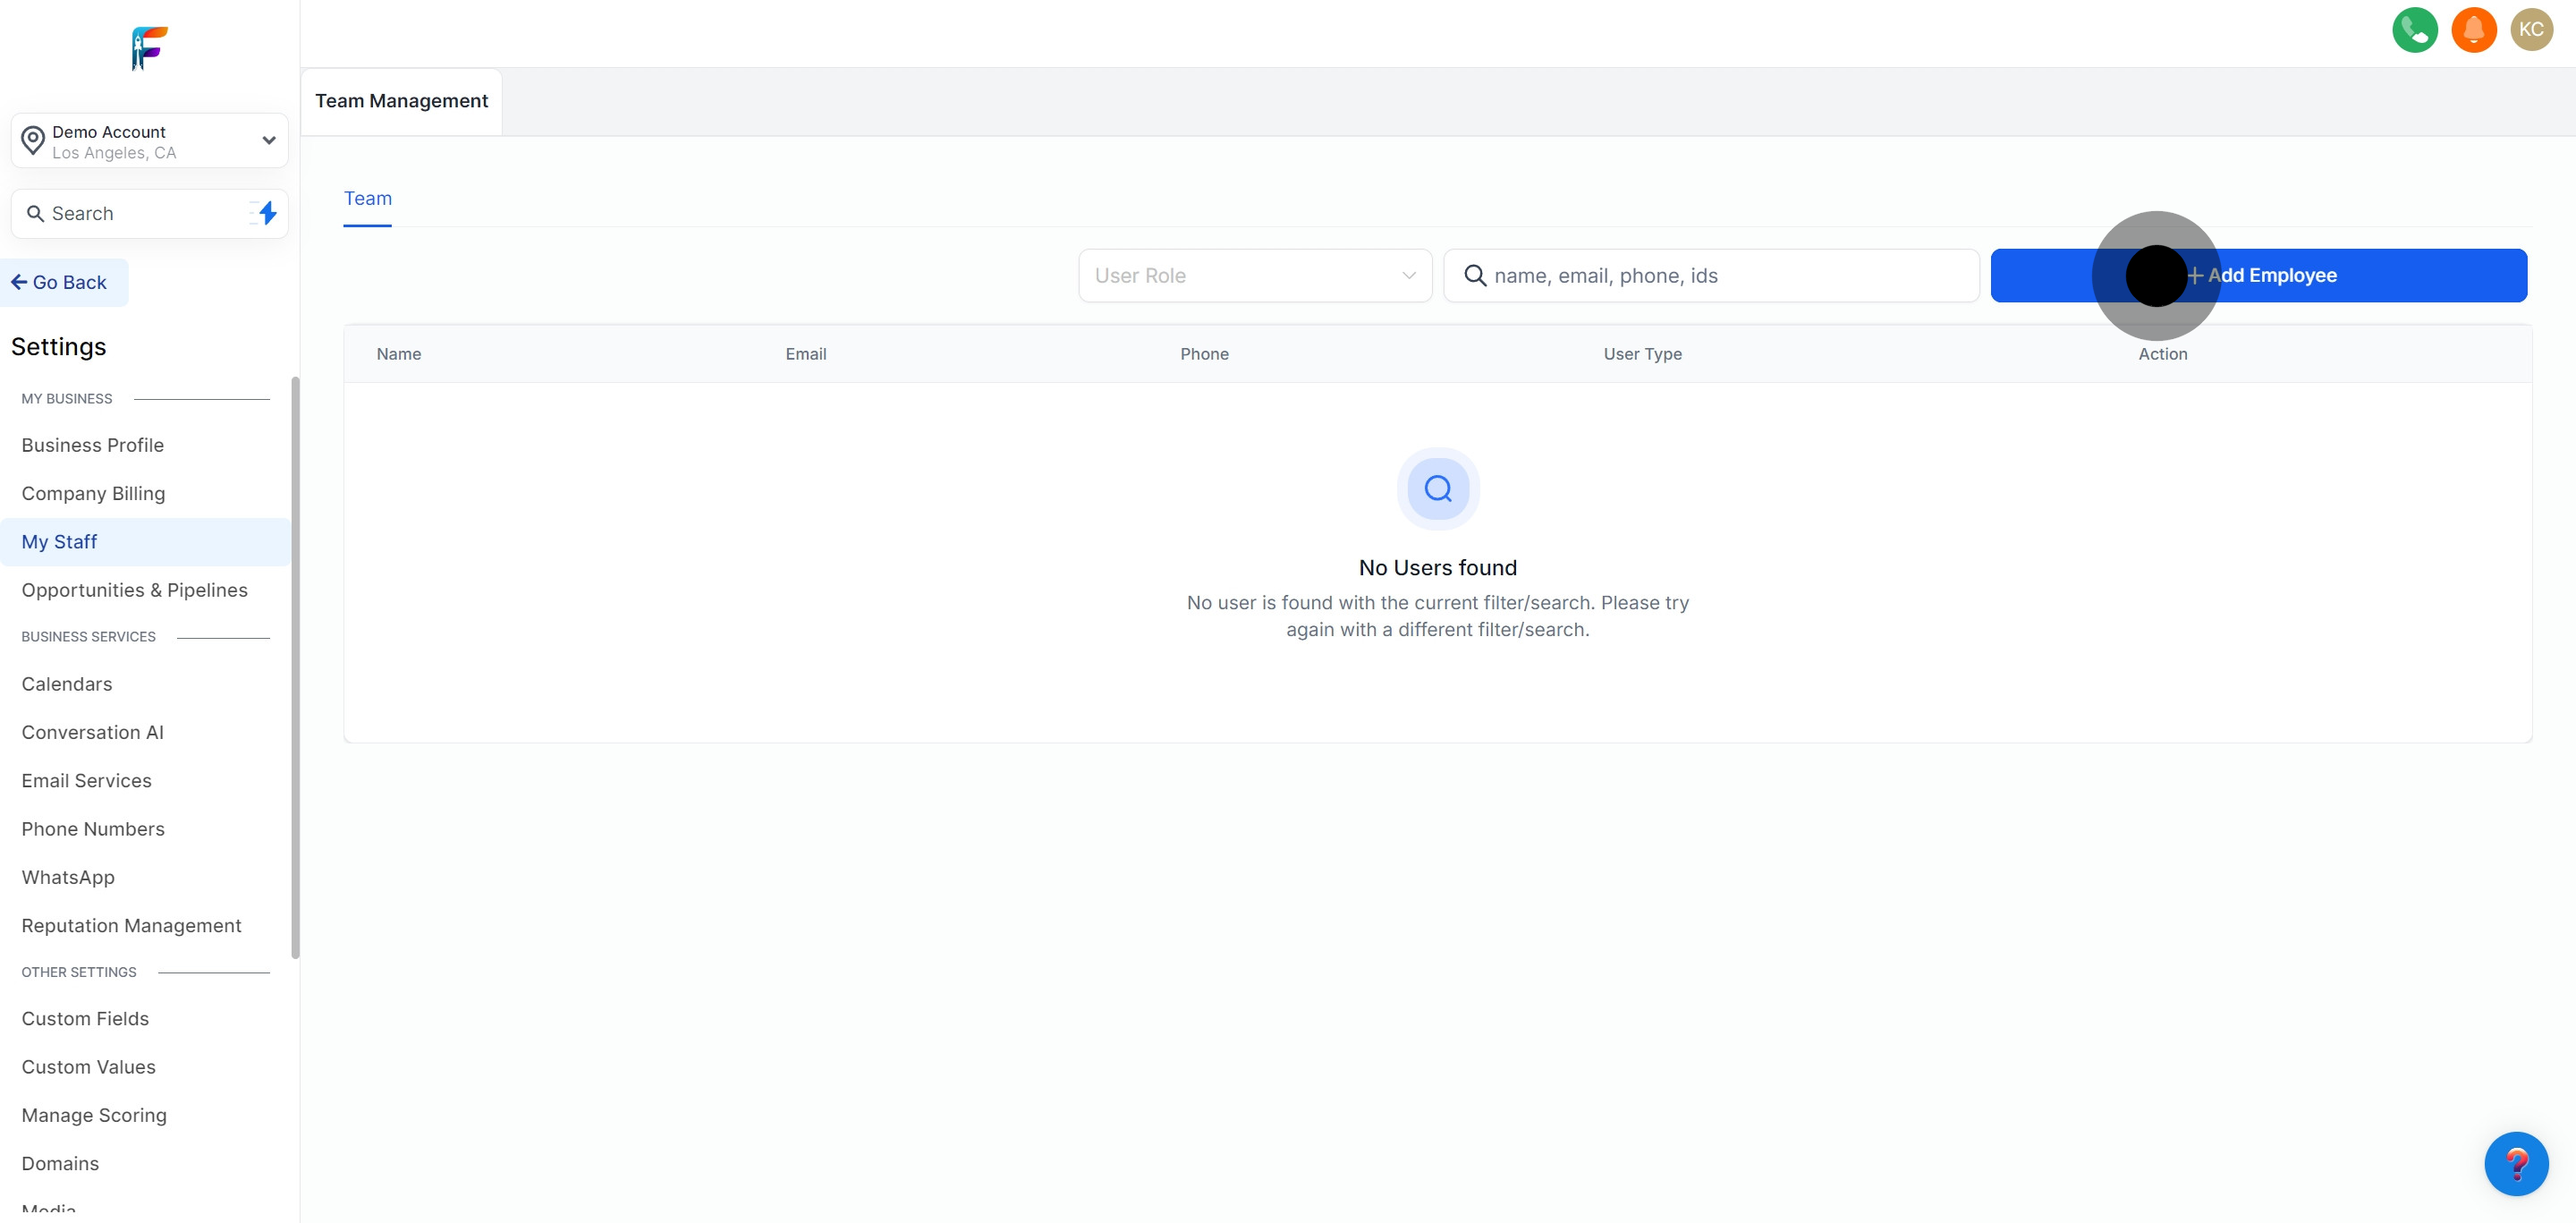Open the help question mark widget

(2518, 1163)
